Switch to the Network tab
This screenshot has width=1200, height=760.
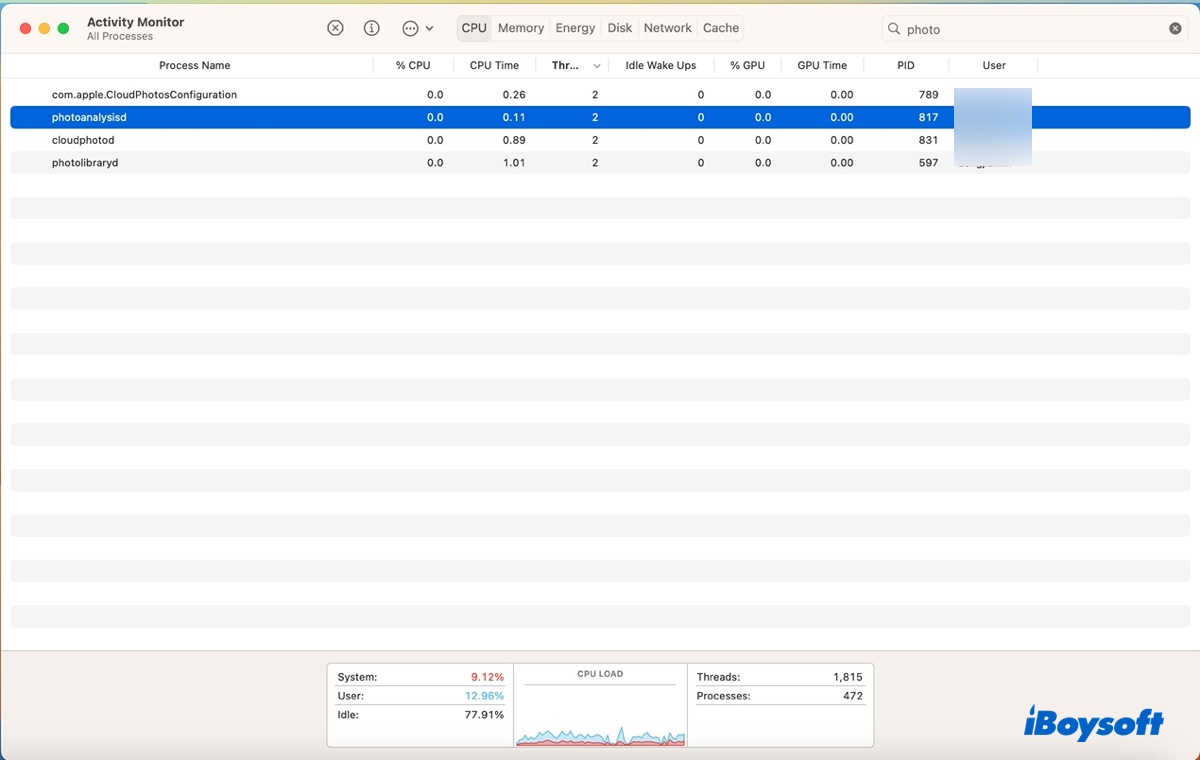point(668,28)
